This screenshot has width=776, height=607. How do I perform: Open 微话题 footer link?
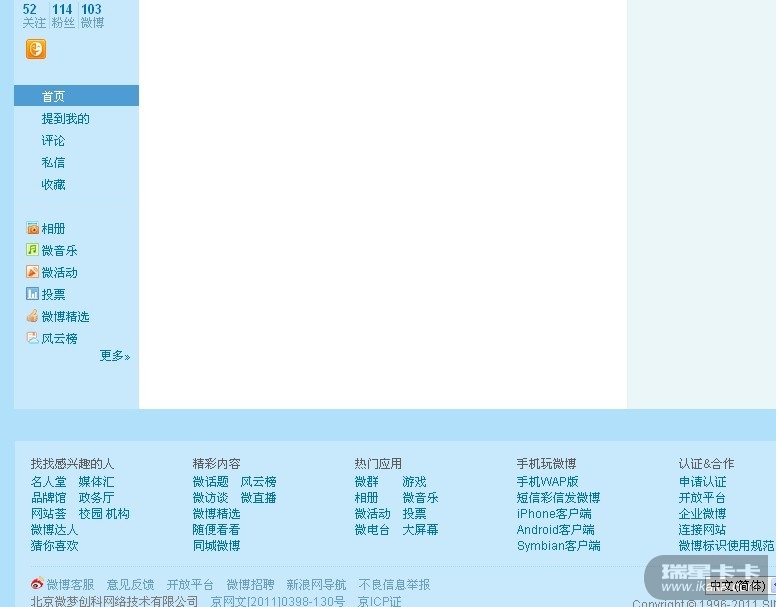[210, 481]
